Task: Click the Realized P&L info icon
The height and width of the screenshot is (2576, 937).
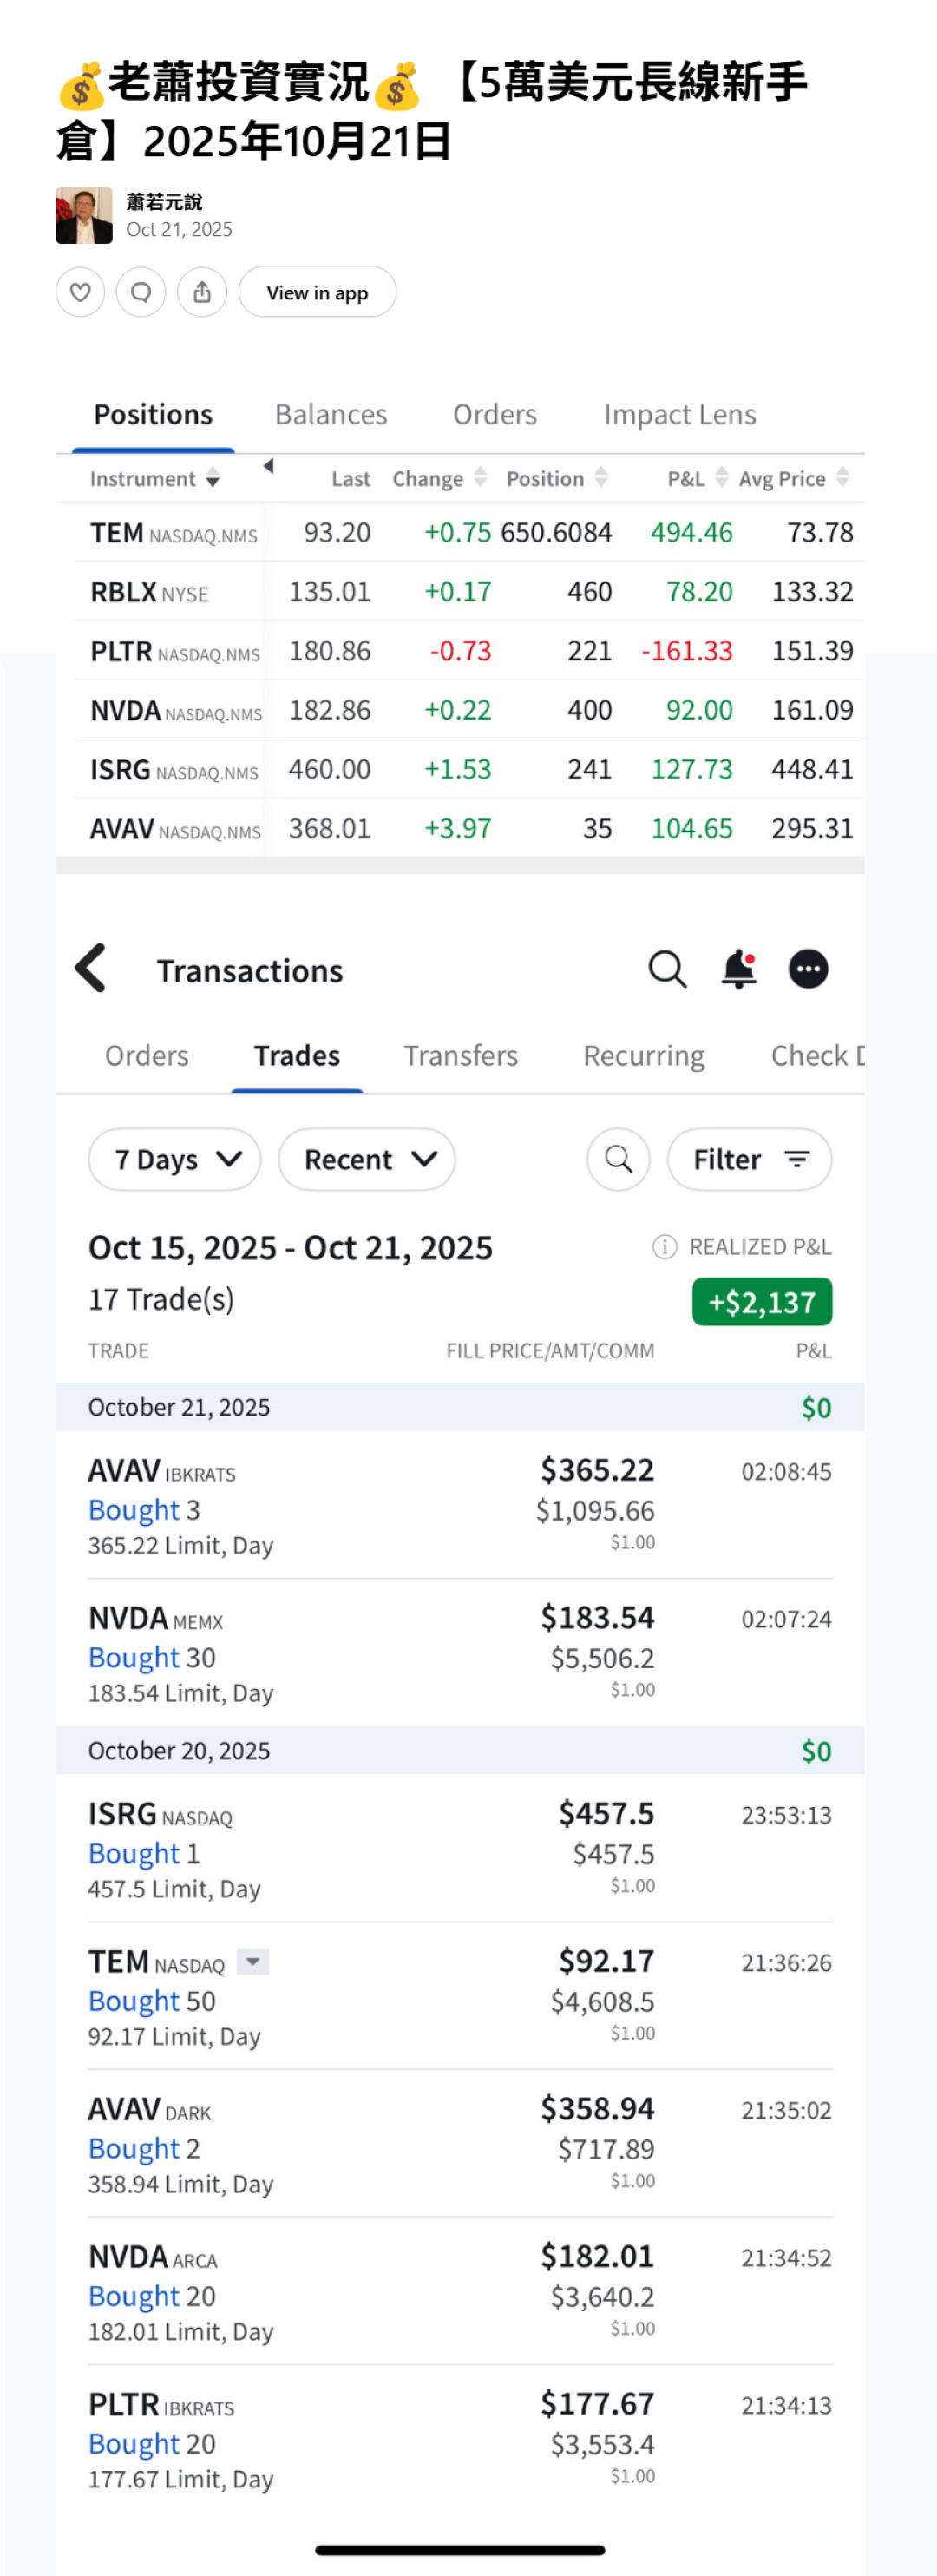Action: [664, 1247]
